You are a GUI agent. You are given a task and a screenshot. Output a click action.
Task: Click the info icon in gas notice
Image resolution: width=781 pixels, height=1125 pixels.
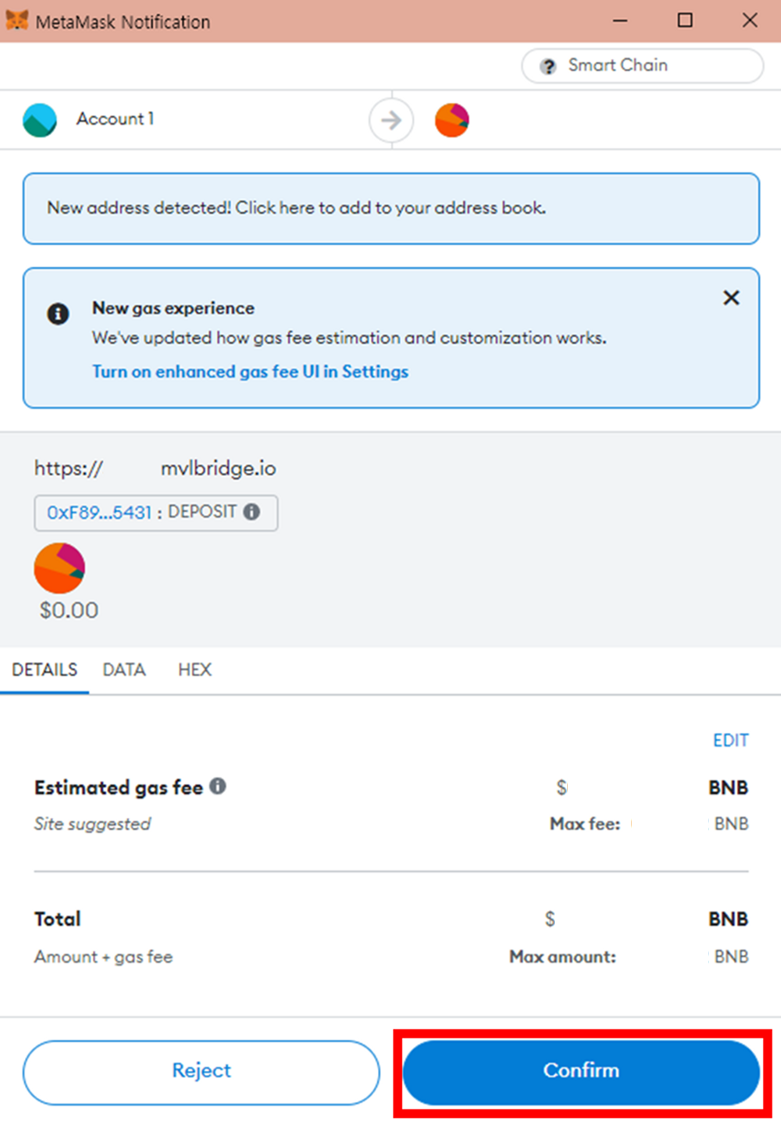(x=58, y=313)
